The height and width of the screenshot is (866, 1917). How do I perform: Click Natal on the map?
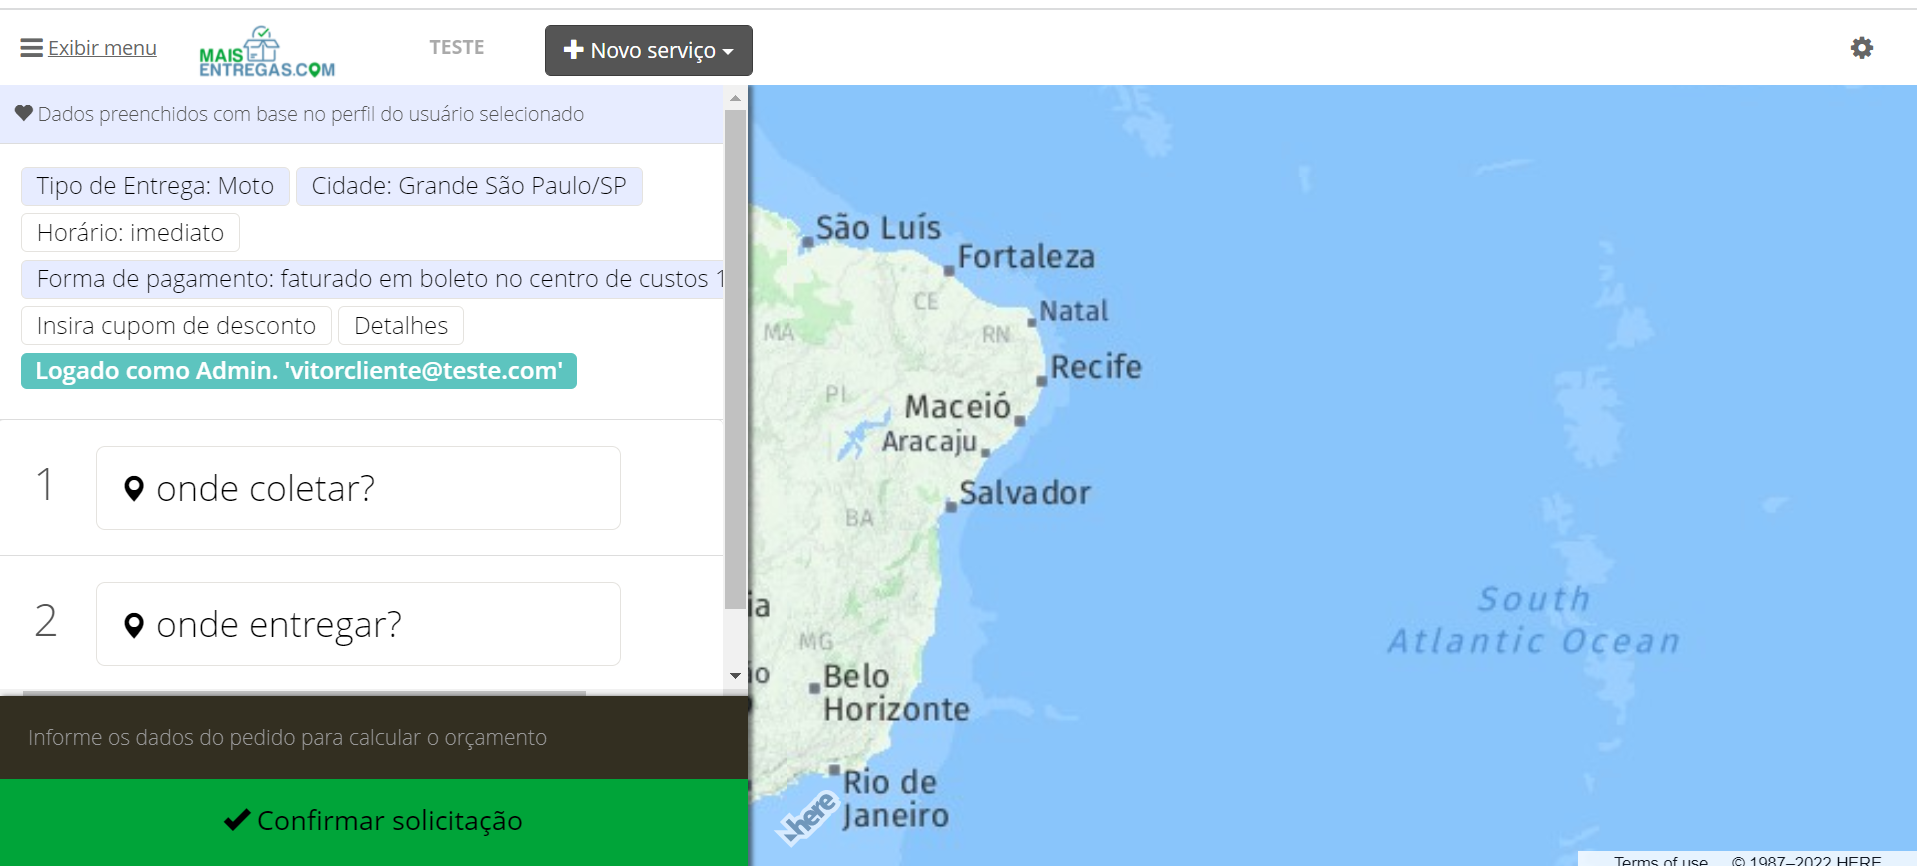[x=1074, y=311]
